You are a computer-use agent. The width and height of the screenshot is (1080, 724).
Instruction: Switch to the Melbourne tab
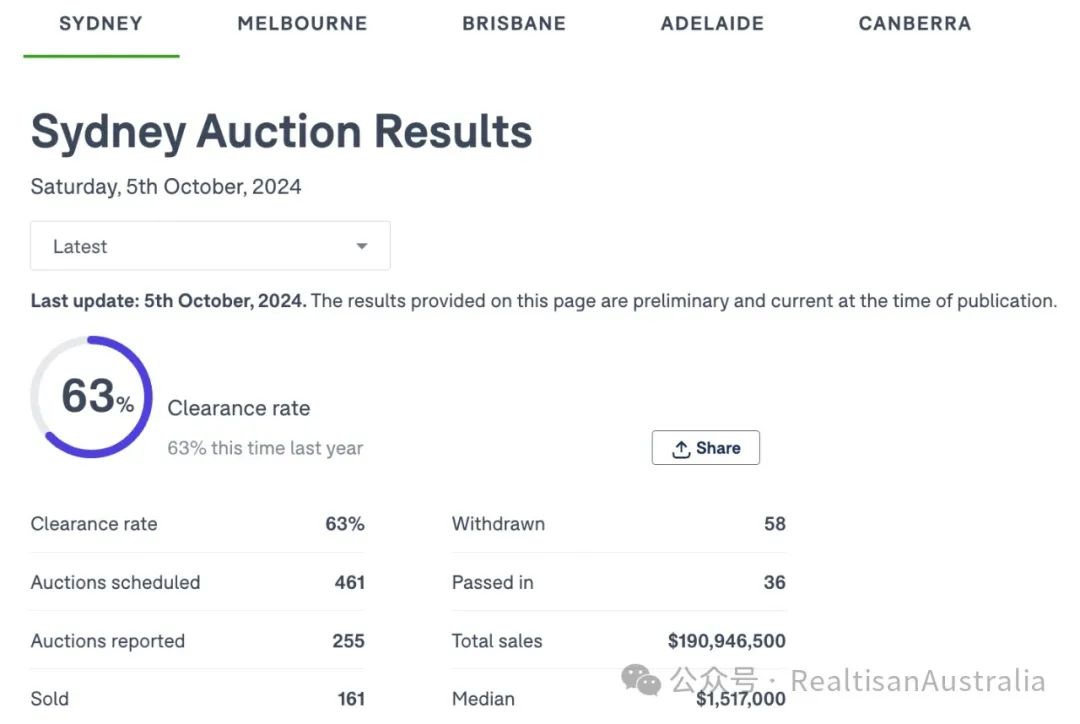[x=302, y=23]
